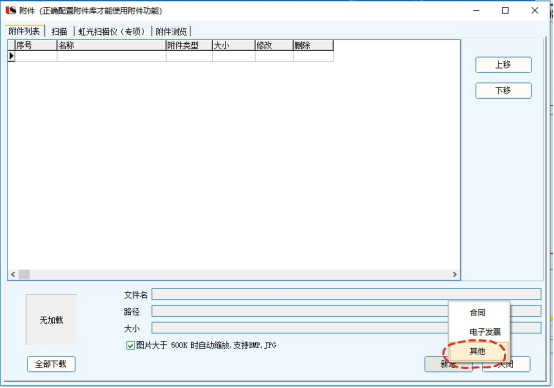Screen dimensions: 554x388
Task: Click the 路径 input field
Action: click(300, 311)
